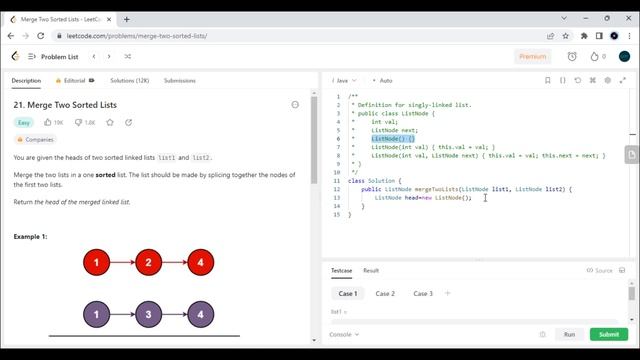
Task: Click description panel scrollbar
Action: pyautogui.click(x=314, y=140)
